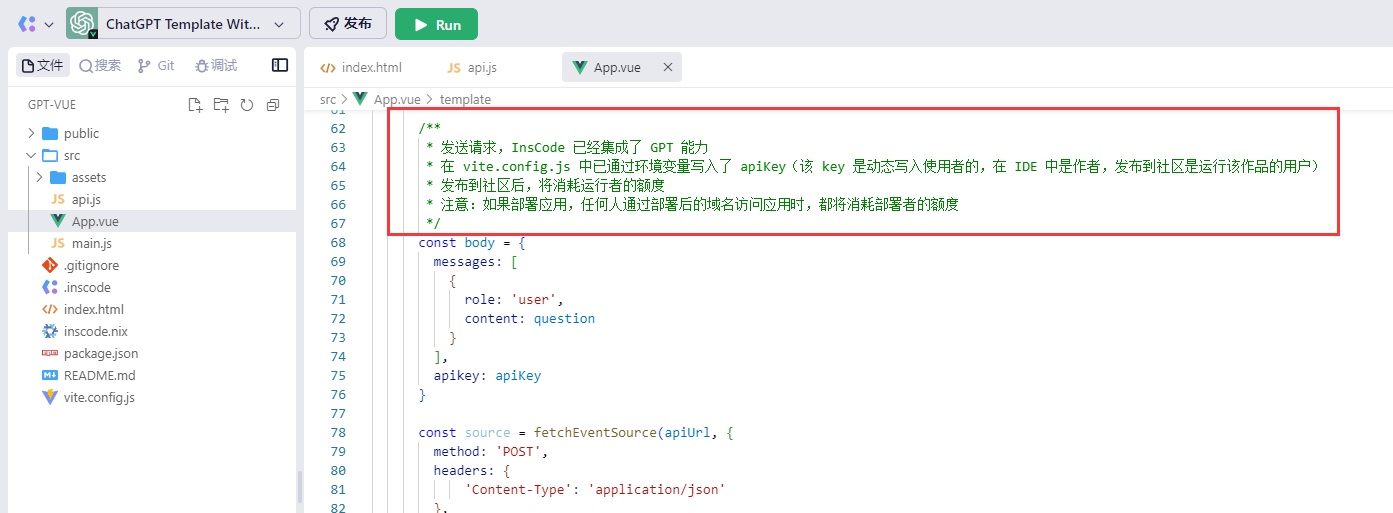Open the vite.config.js file
Screen dimensions: 1393x513
coord(152,397)
